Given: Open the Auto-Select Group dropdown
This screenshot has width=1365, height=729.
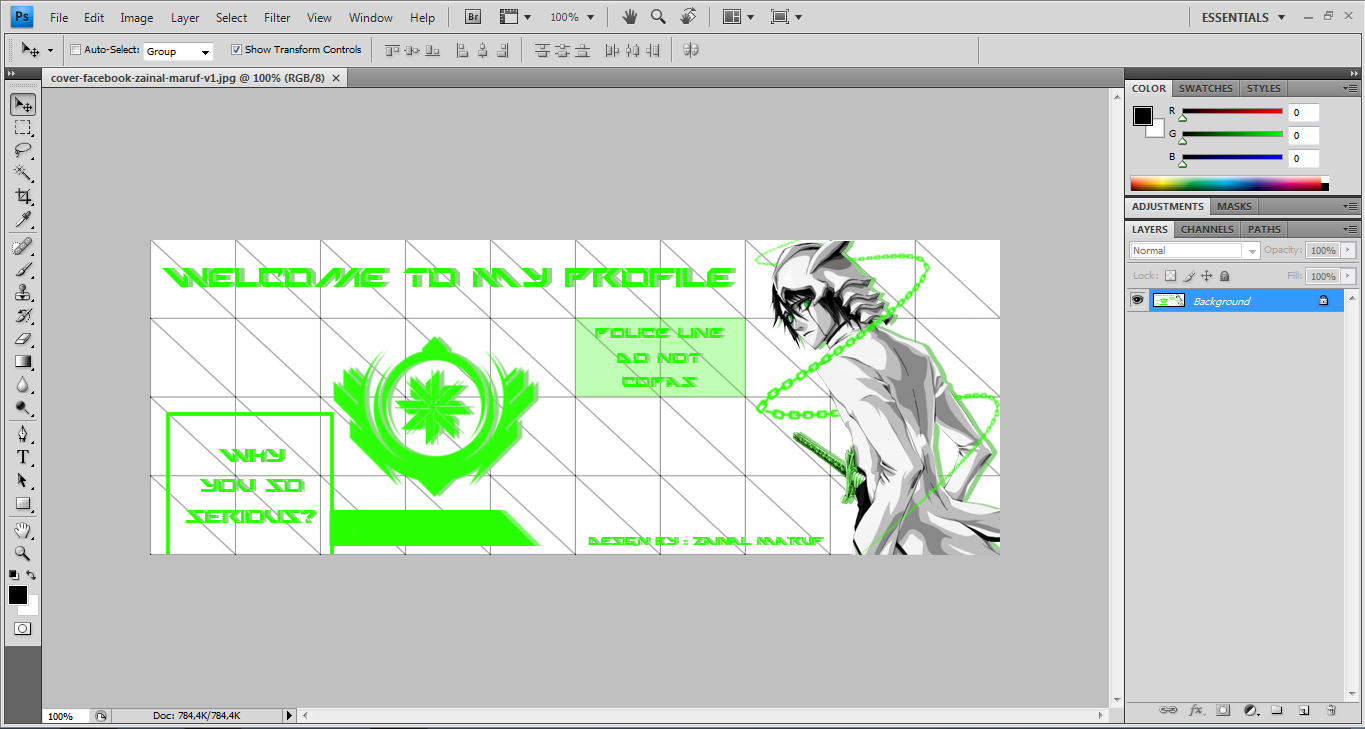Looking at the screenshot, I should click(178, 51).
